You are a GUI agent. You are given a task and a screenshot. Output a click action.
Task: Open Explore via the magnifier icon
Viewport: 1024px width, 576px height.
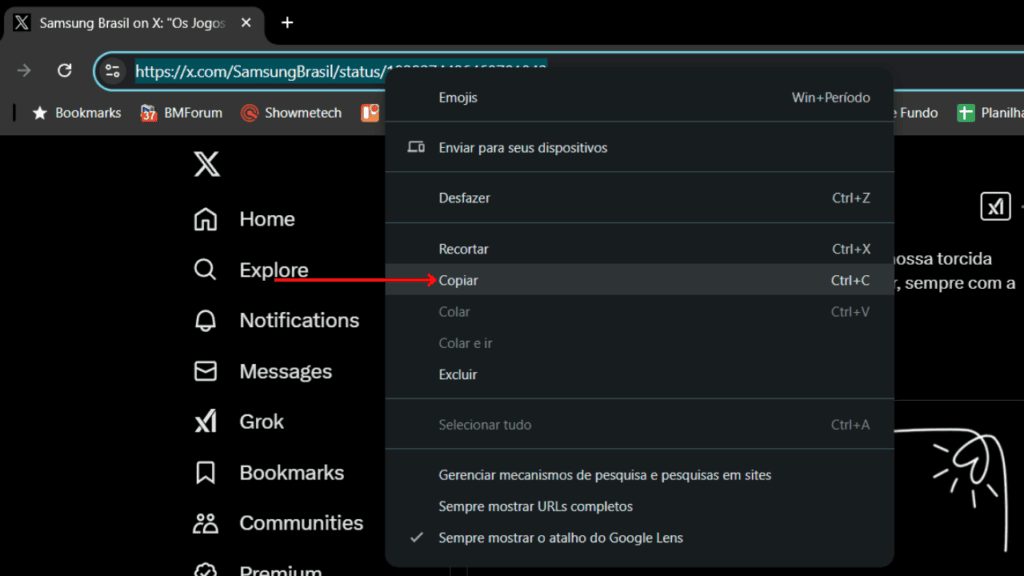206,269
